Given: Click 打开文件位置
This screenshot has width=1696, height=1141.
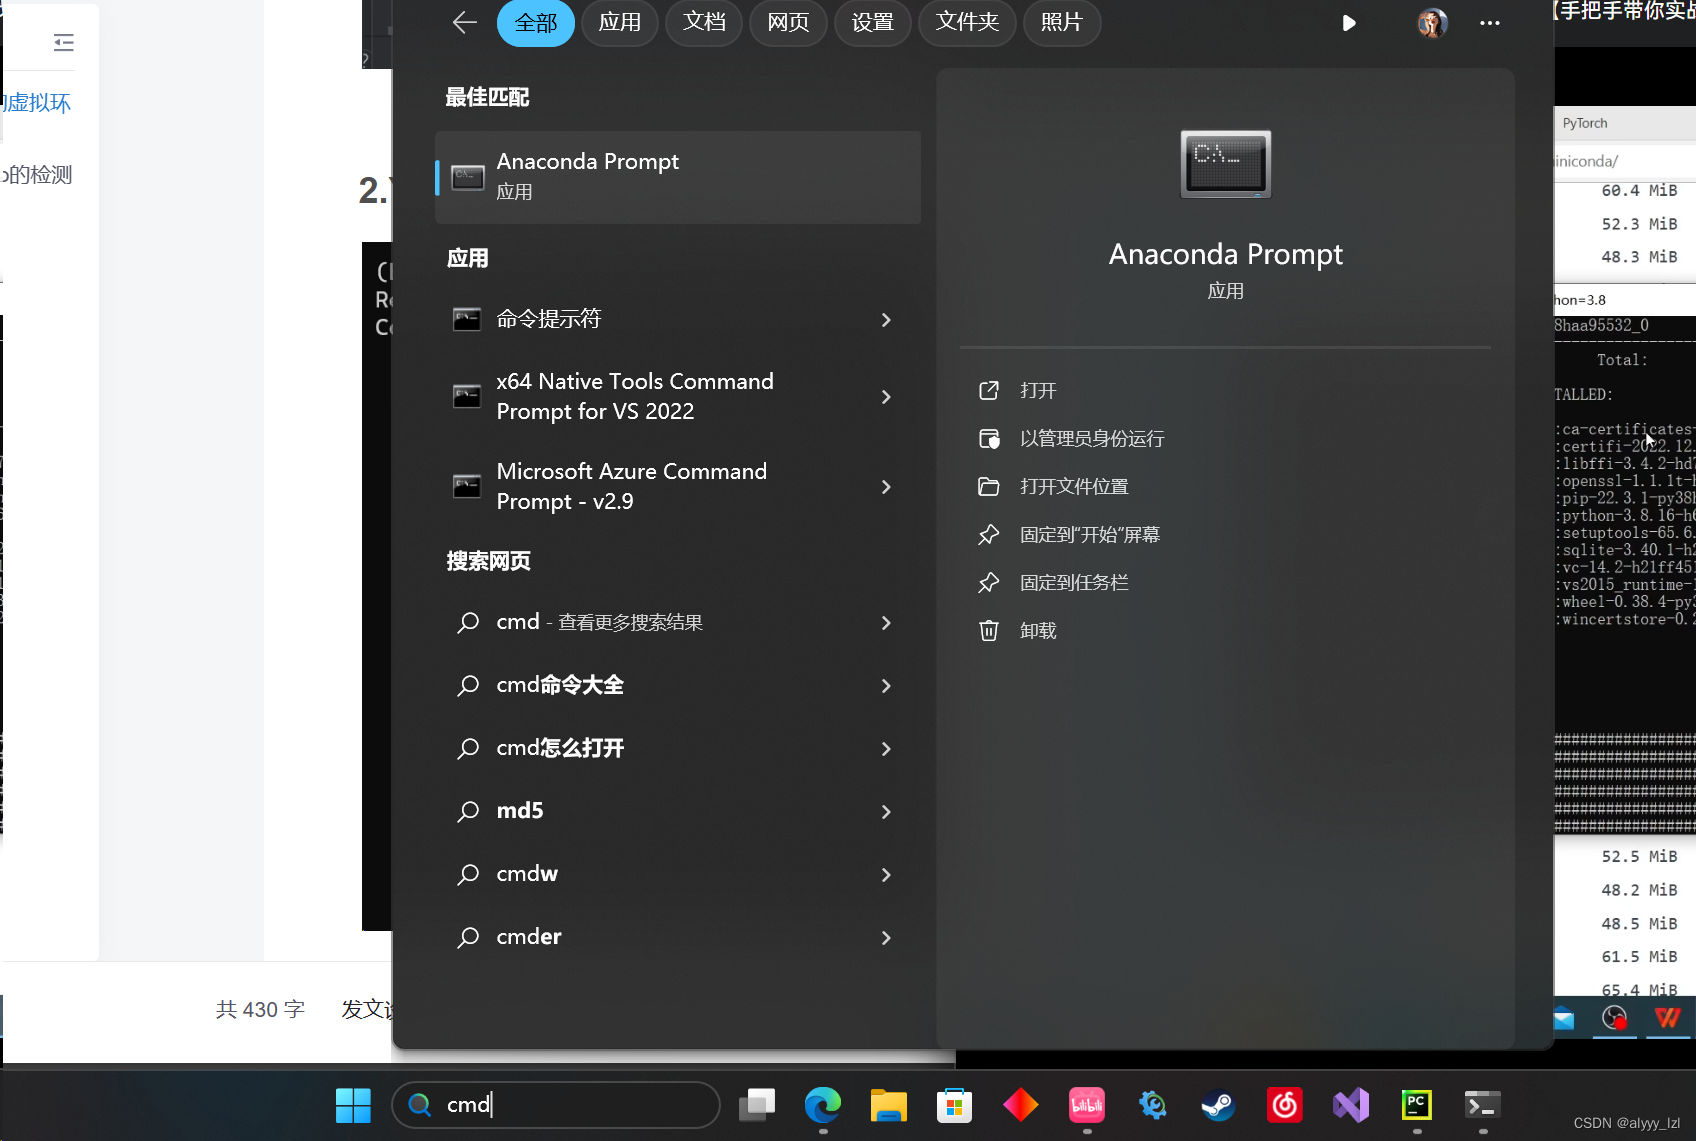Looking at the screenshot, I should point(1073,486).
